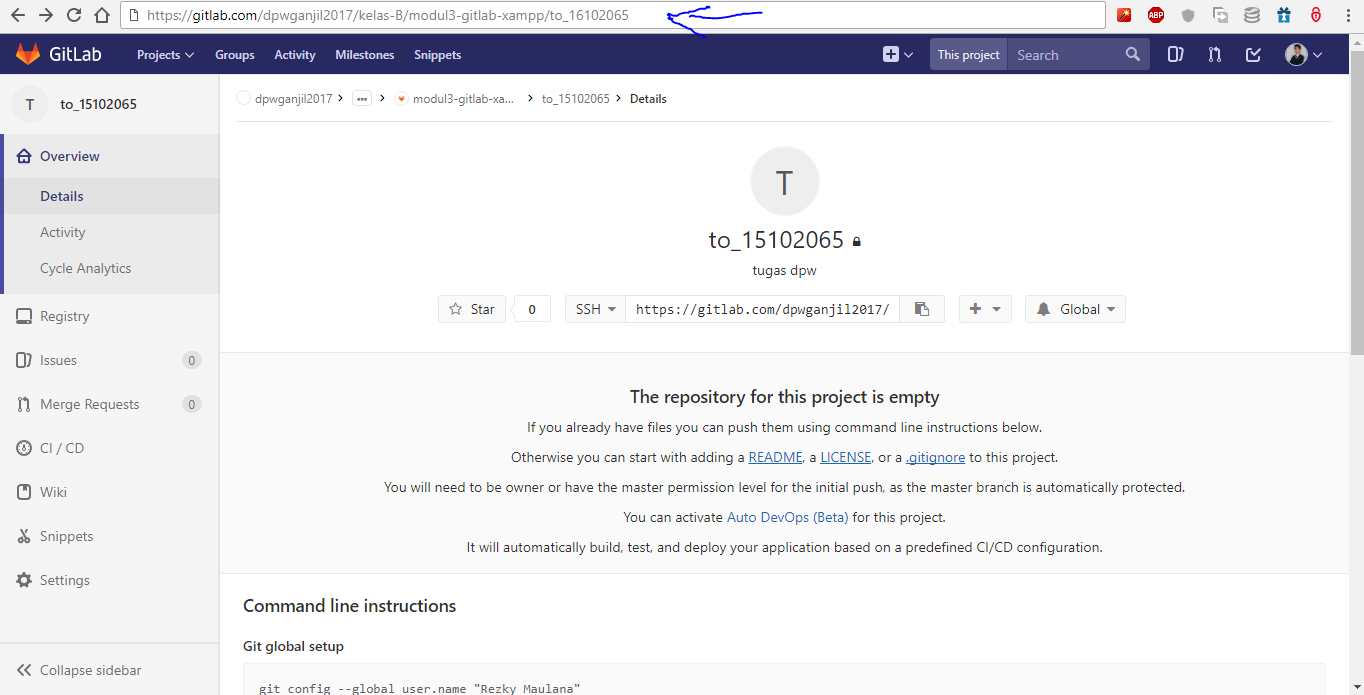Open the Global notification settings dropdown
The width and height of the screenshot is (1364, 695).
coord(1075,308)
